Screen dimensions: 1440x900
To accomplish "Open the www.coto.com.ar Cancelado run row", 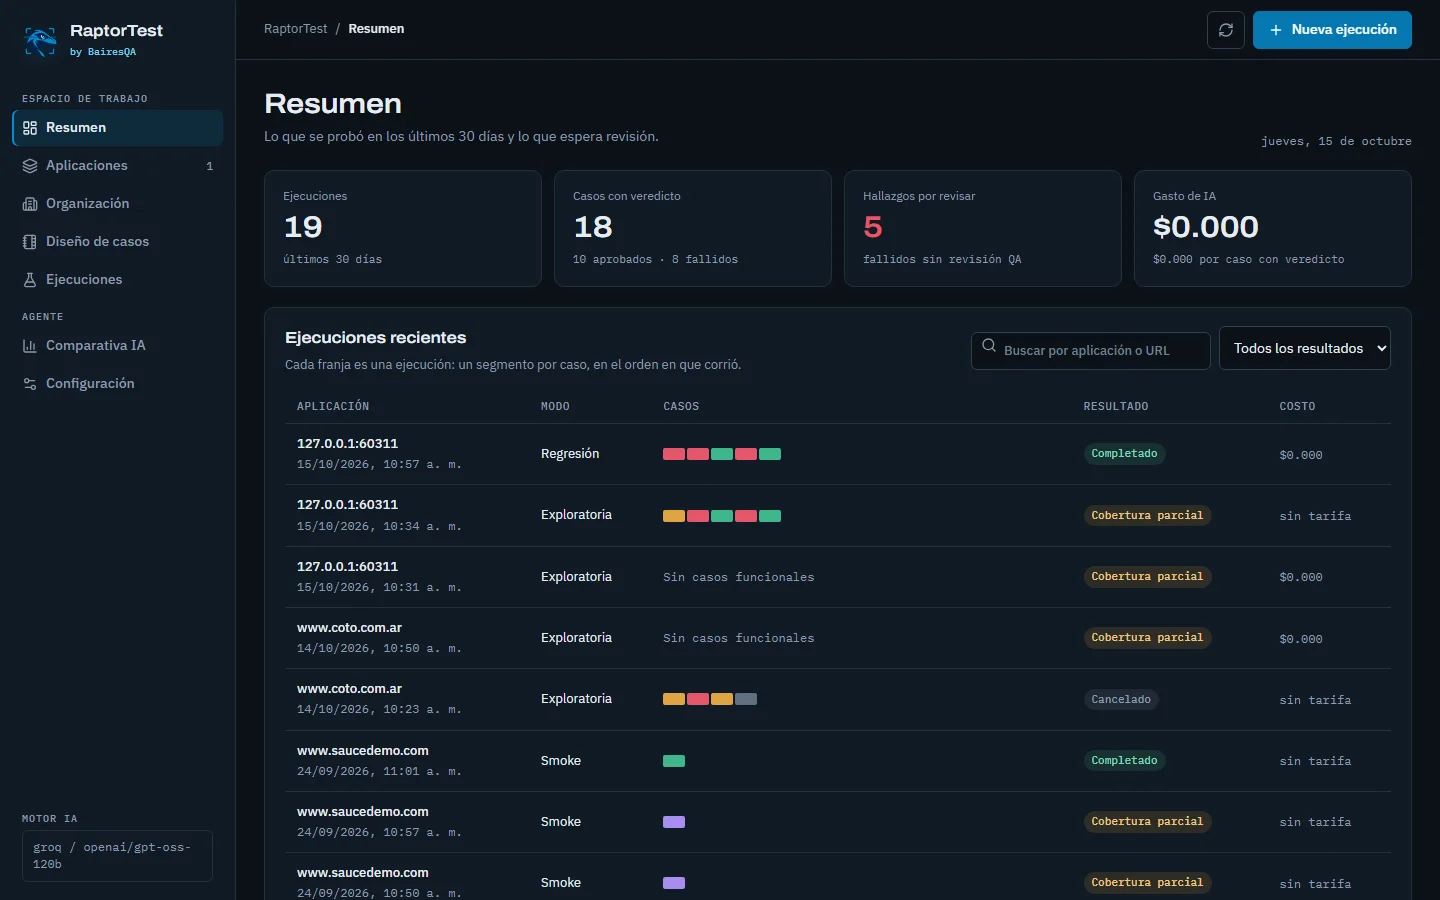I will point(838,699).
